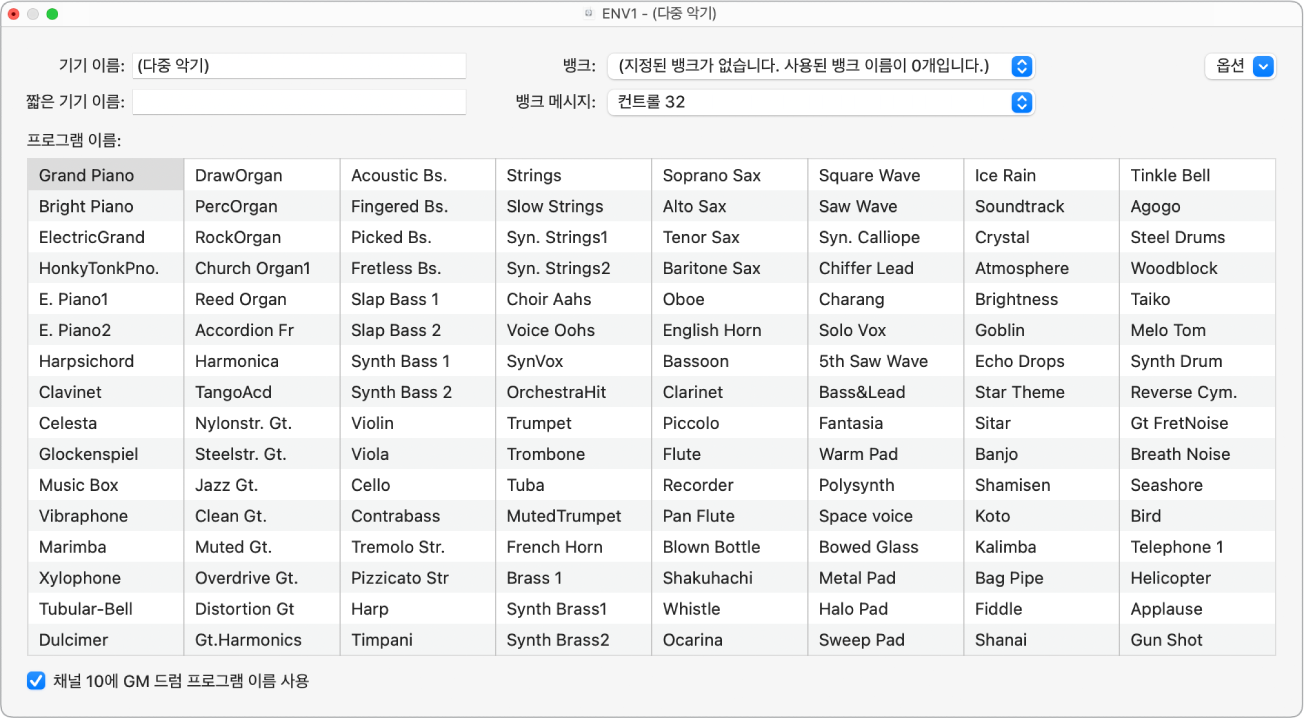Click the 짧은 기기 이름 short name field
This screenshot has width=1306, height=718.
[x=299, y=102]
